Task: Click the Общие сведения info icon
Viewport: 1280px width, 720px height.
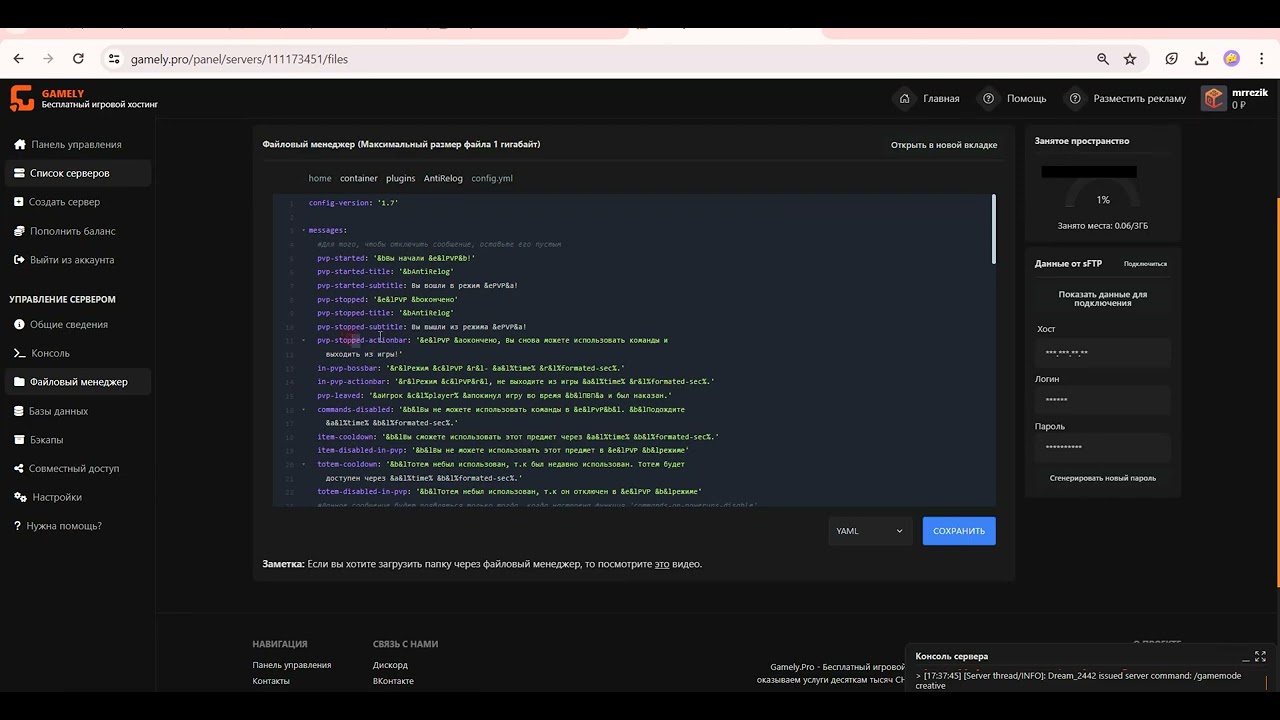Action: 20,324
